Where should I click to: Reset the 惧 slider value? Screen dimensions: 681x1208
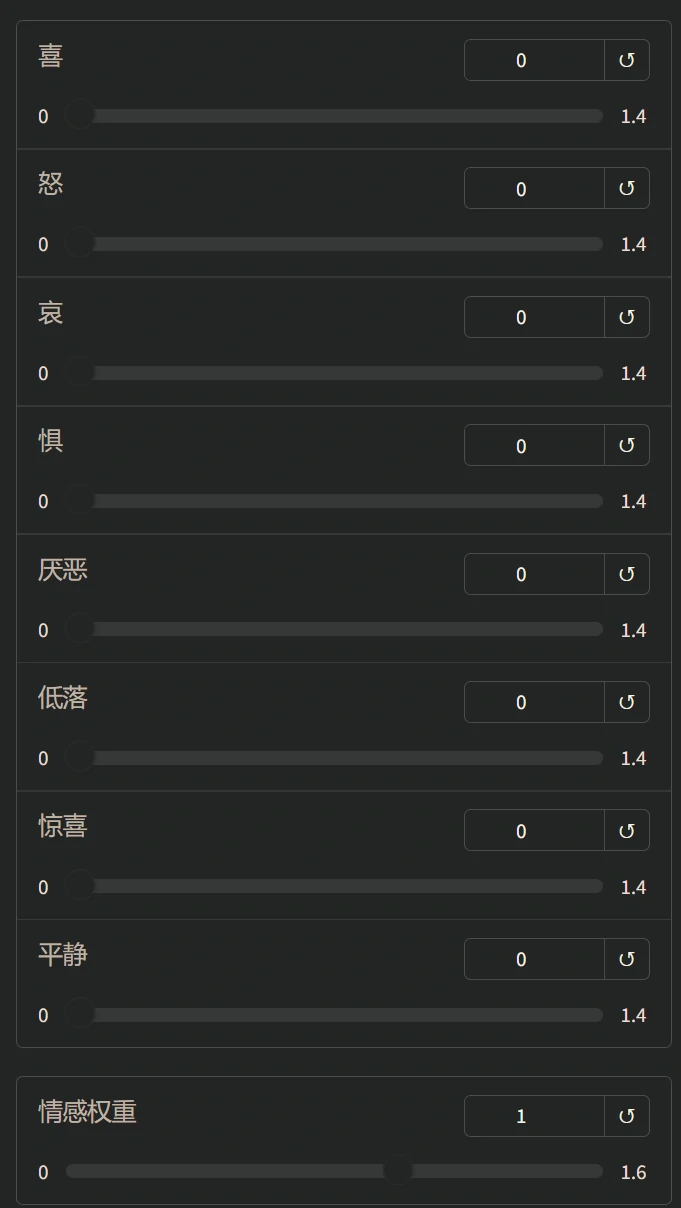pyautogui.click(x=627, y=445)
